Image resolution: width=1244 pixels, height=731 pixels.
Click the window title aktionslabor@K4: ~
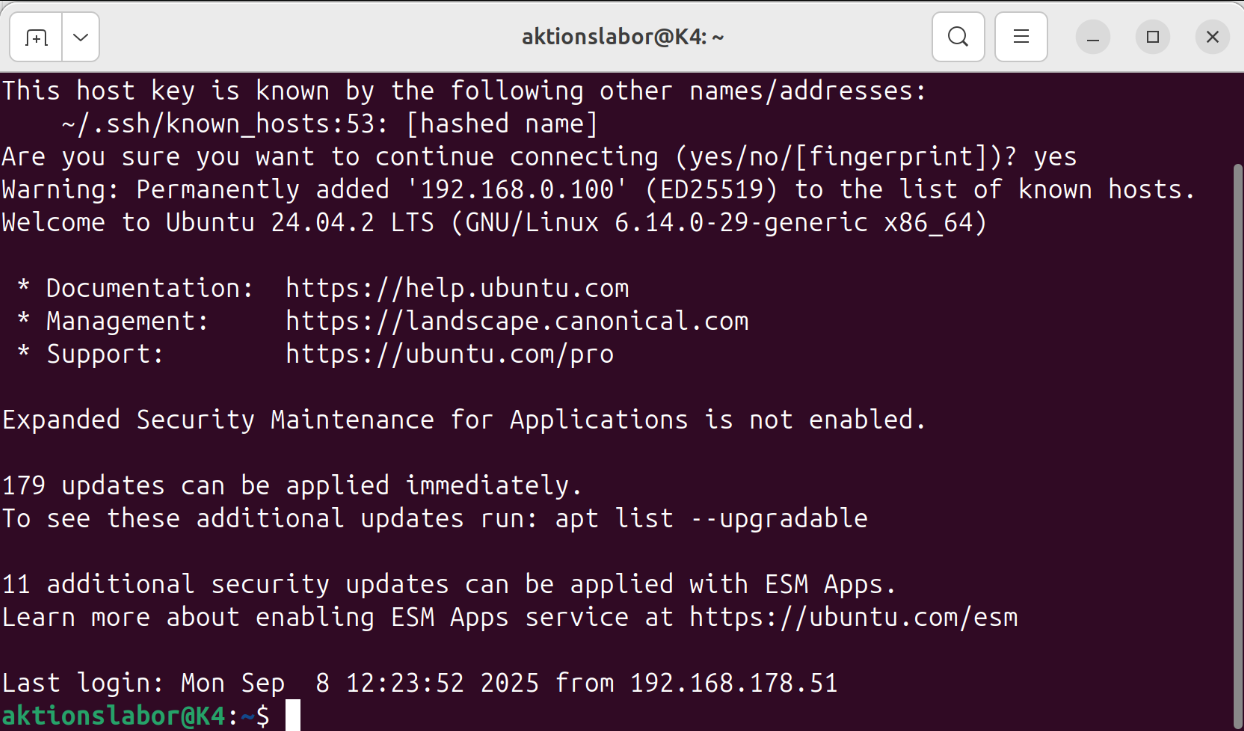622,37
